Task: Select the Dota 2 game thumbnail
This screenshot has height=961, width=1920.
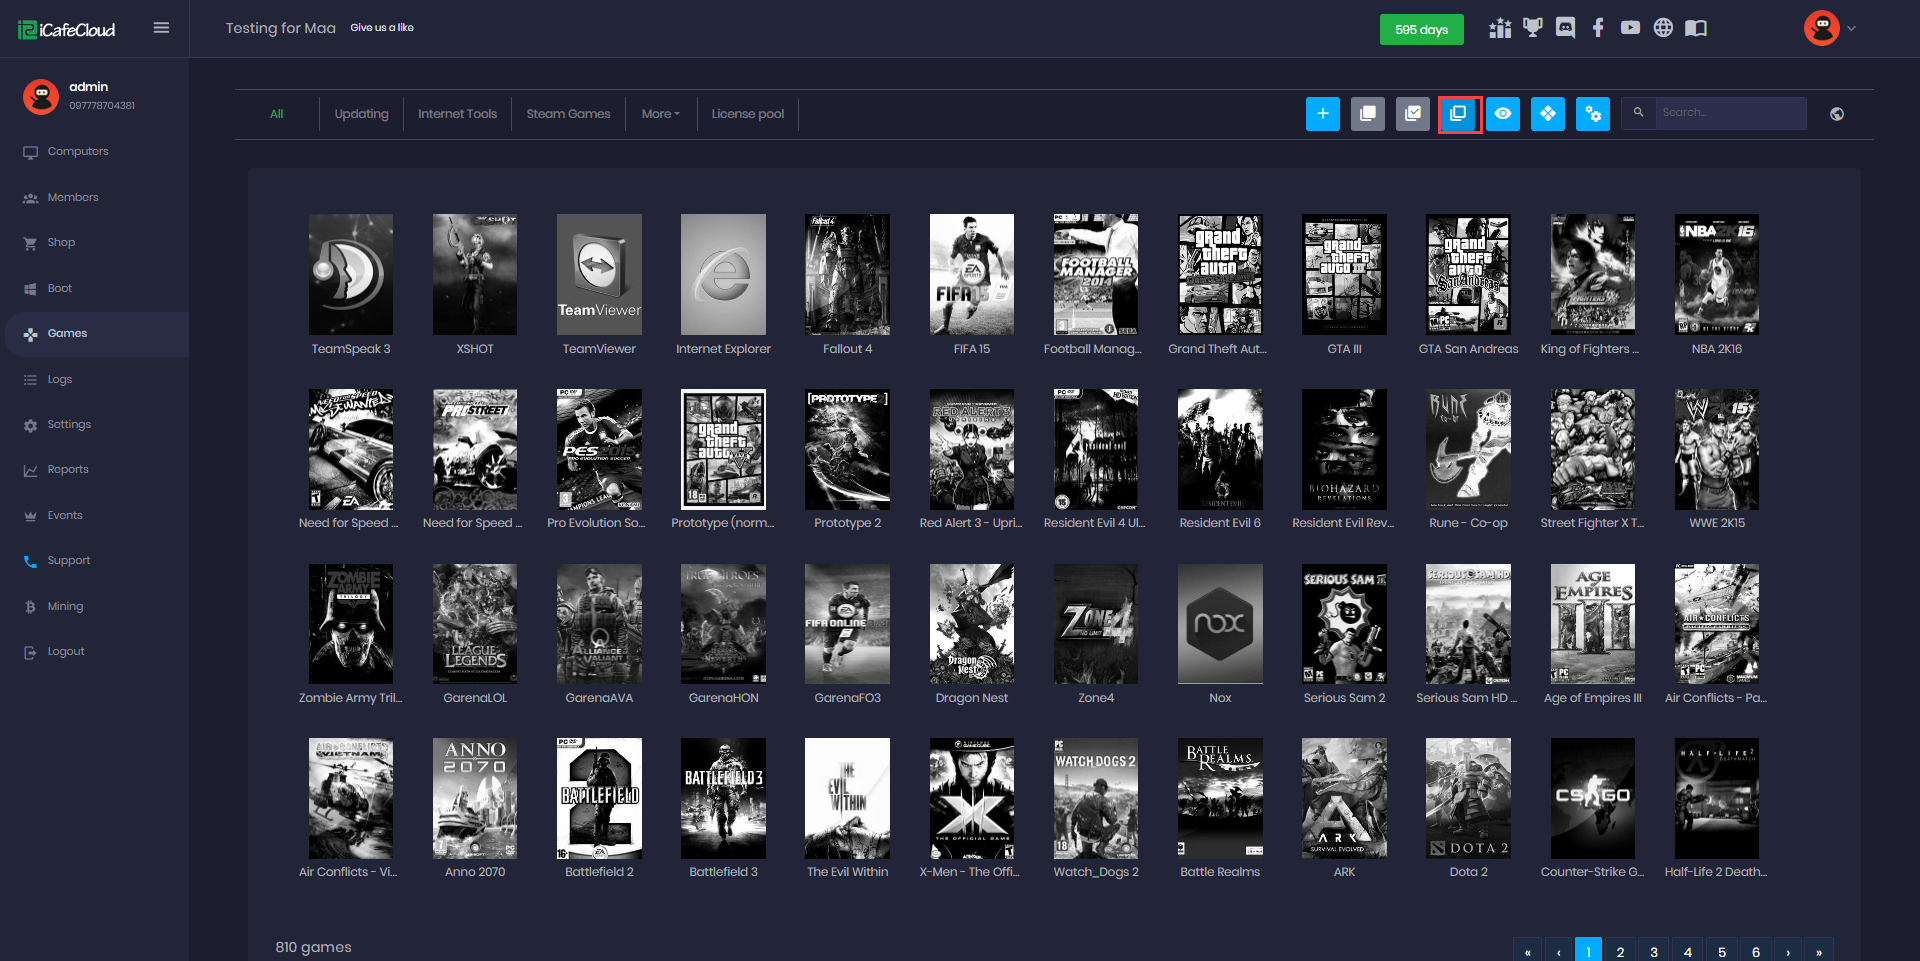Action: click(x=1468, y=799)
